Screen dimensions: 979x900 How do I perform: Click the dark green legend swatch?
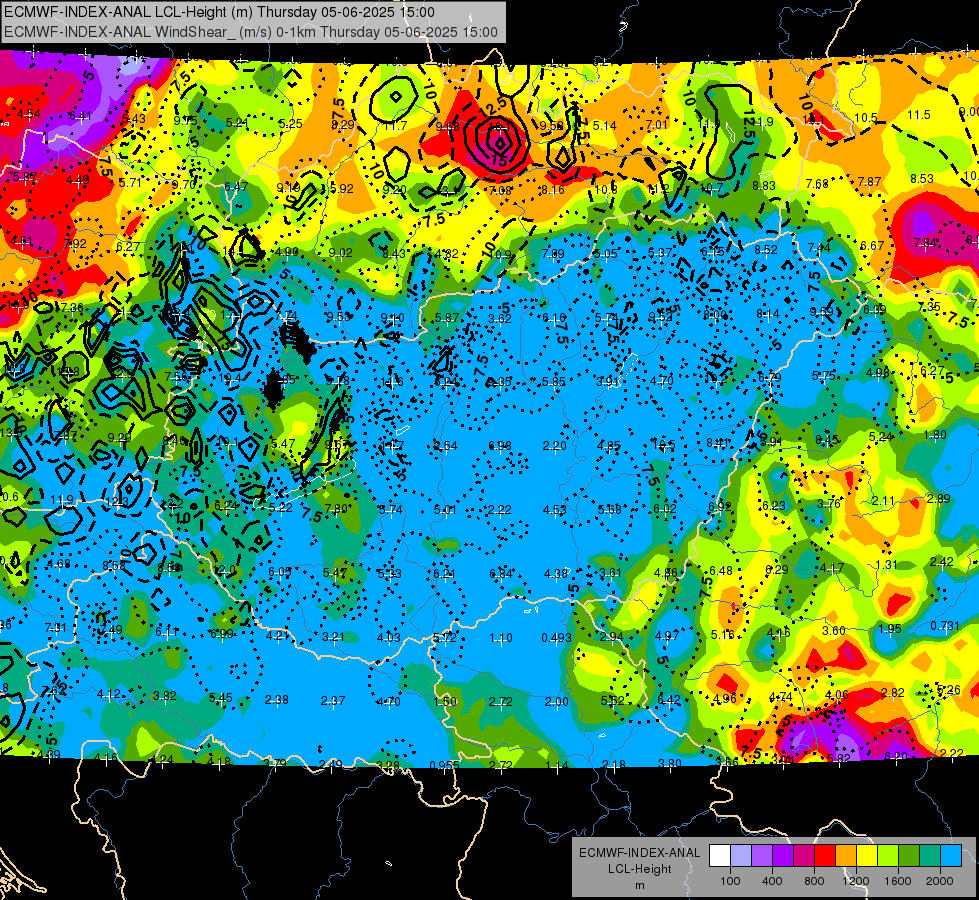(908, 855)
